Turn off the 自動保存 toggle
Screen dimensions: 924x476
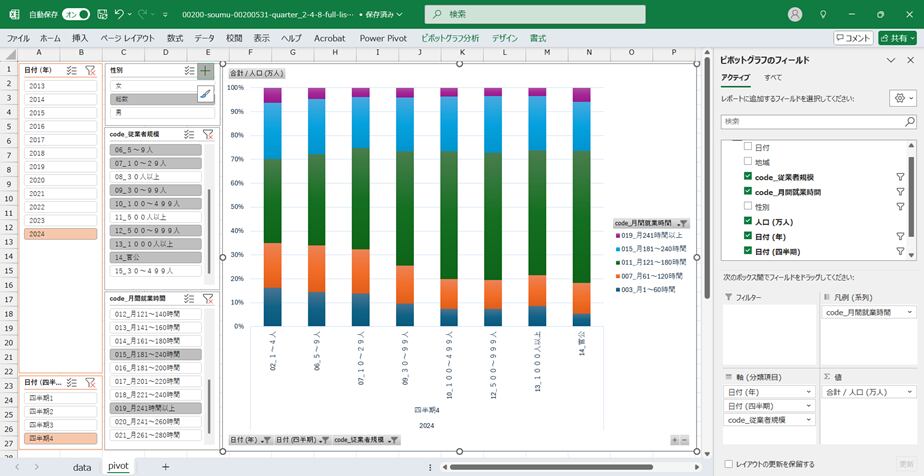(75, 15)
